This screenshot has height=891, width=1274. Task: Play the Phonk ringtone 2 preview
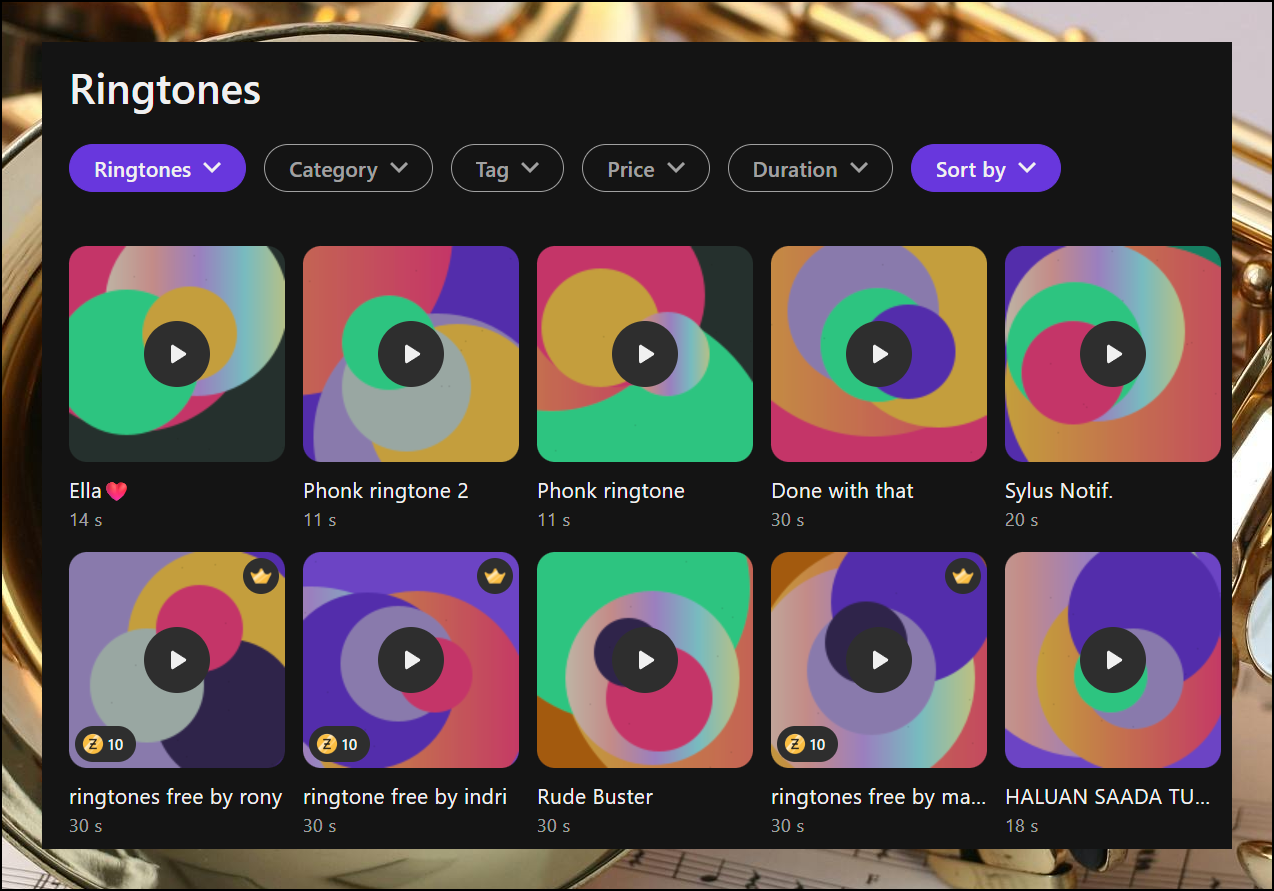(x=411, y=354)
